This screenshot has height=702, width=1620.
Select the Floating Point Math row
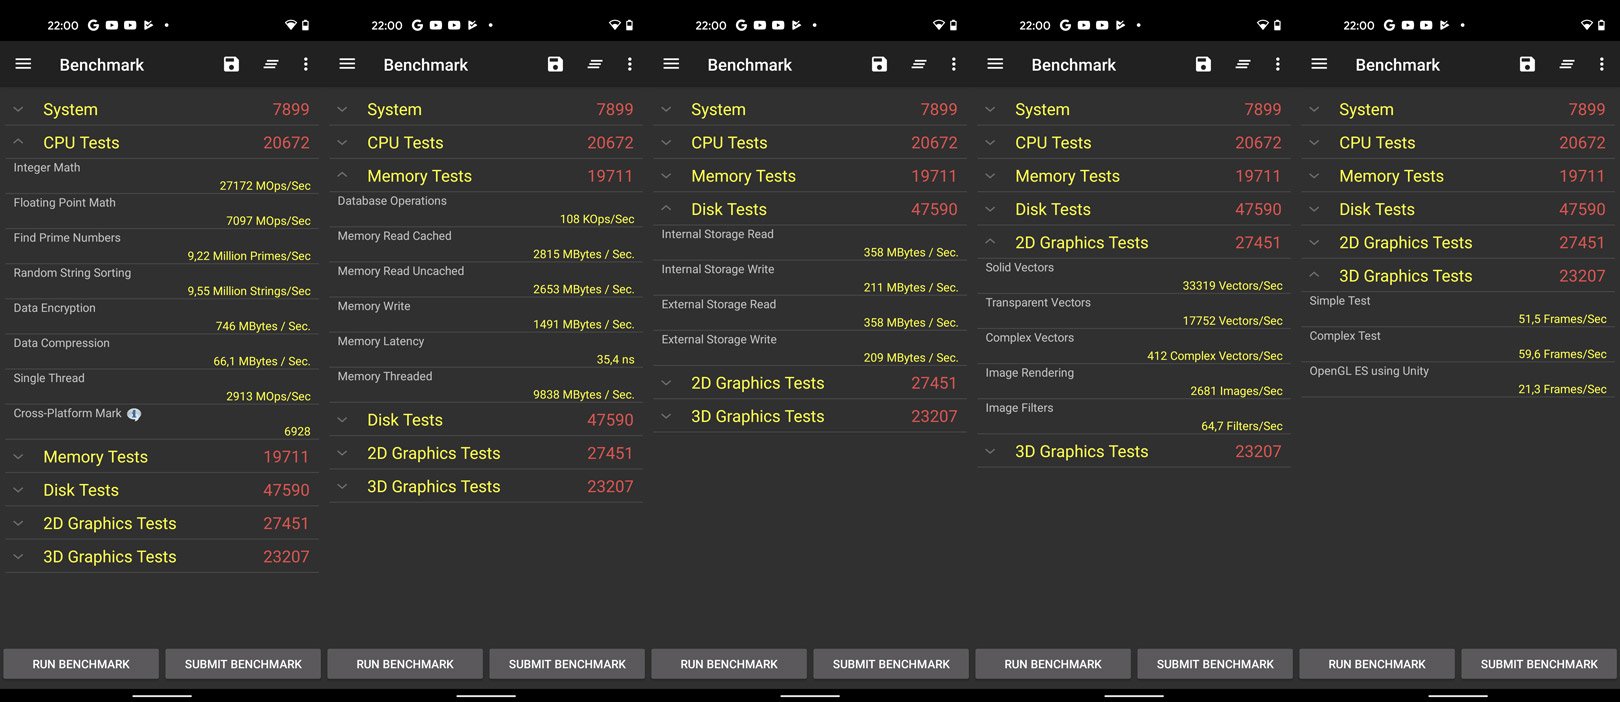pyautogui.click(x=162, y=212)
